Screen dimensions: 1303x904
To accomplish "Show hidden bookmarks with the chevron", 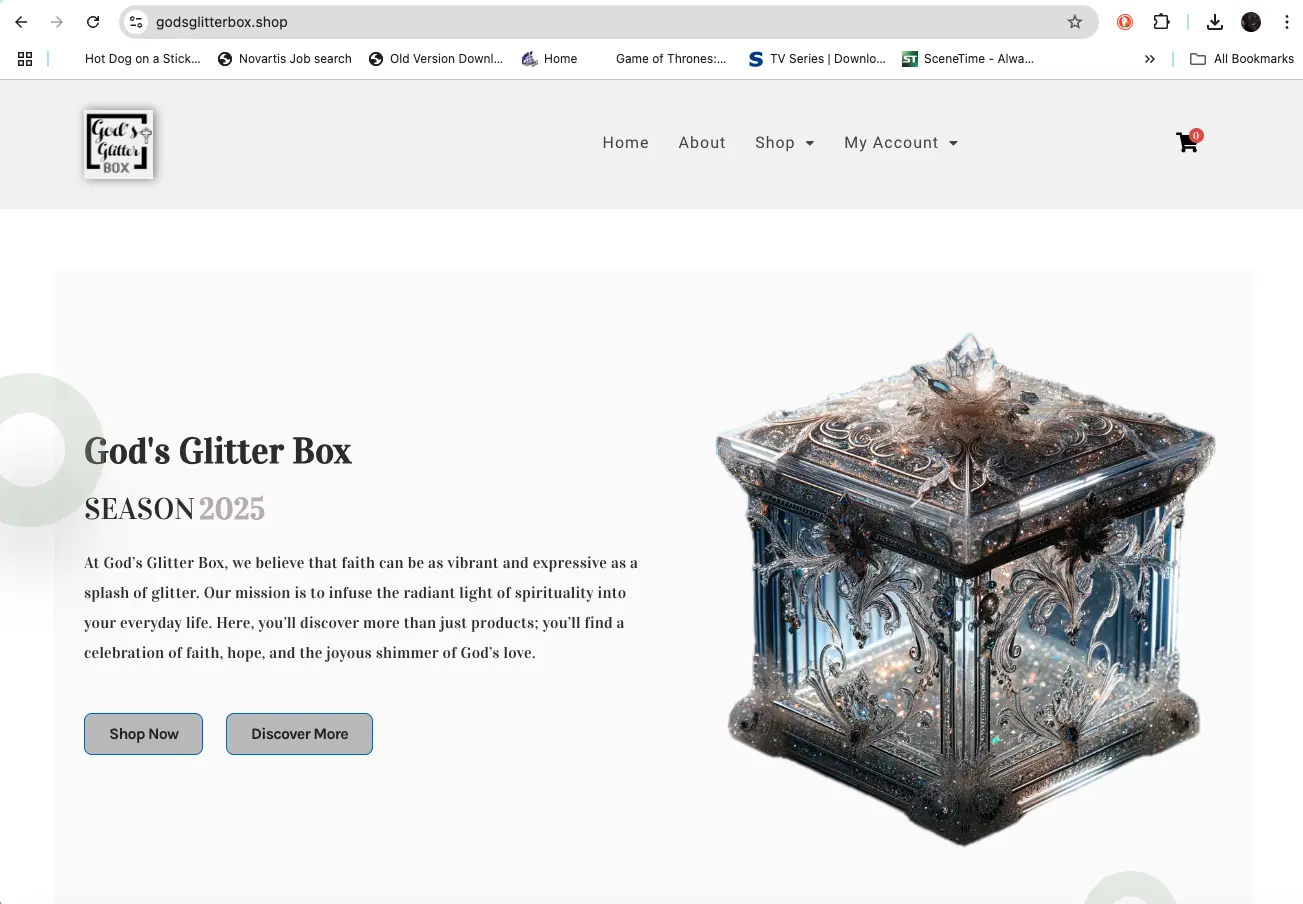I will (x=1150, y=59).
